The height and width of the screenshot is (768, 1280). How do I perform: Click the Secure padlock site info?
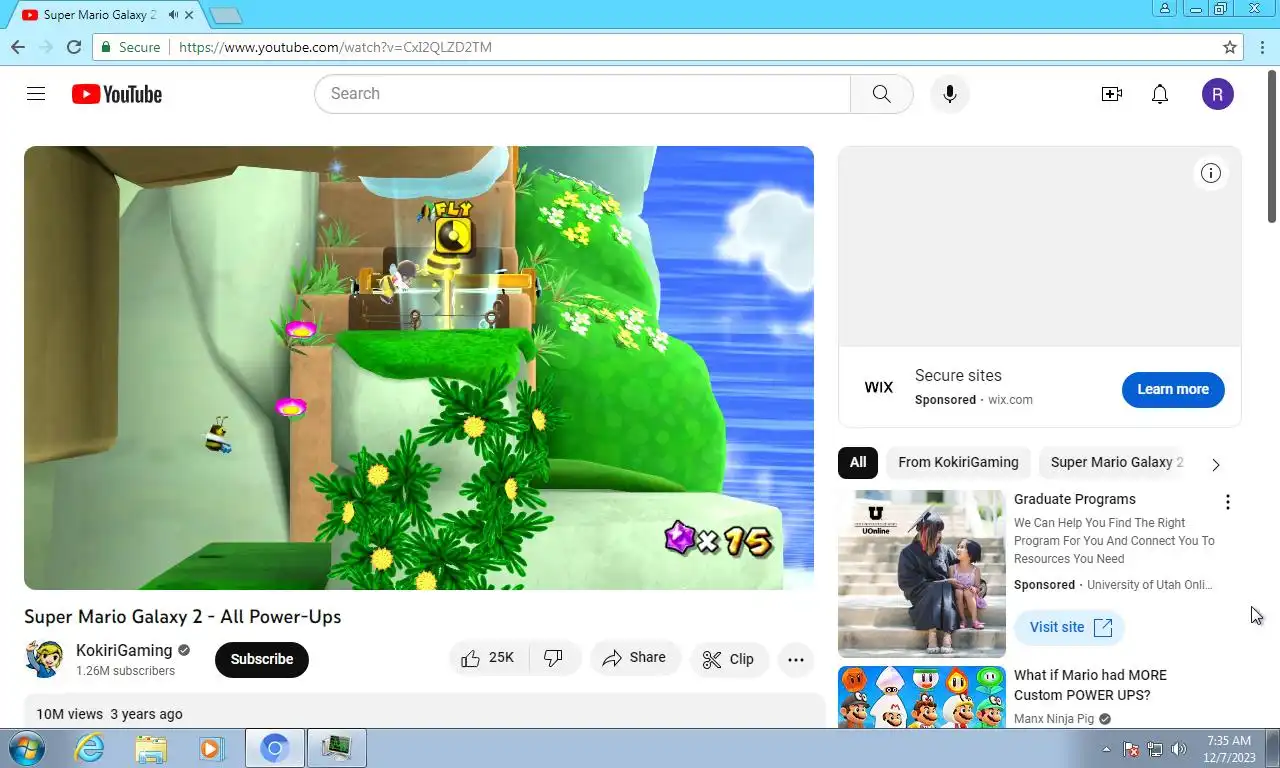pos(130,47)
